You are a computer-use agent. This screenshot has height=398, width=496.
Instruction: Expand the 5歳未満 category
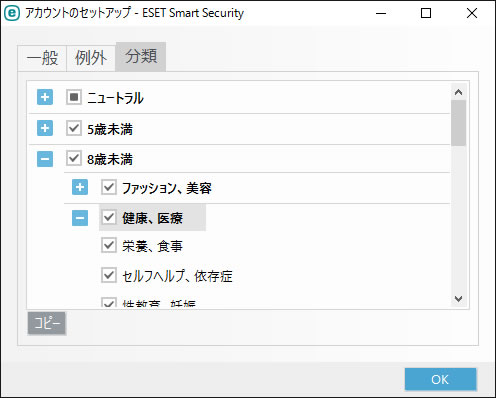point(45,128)
